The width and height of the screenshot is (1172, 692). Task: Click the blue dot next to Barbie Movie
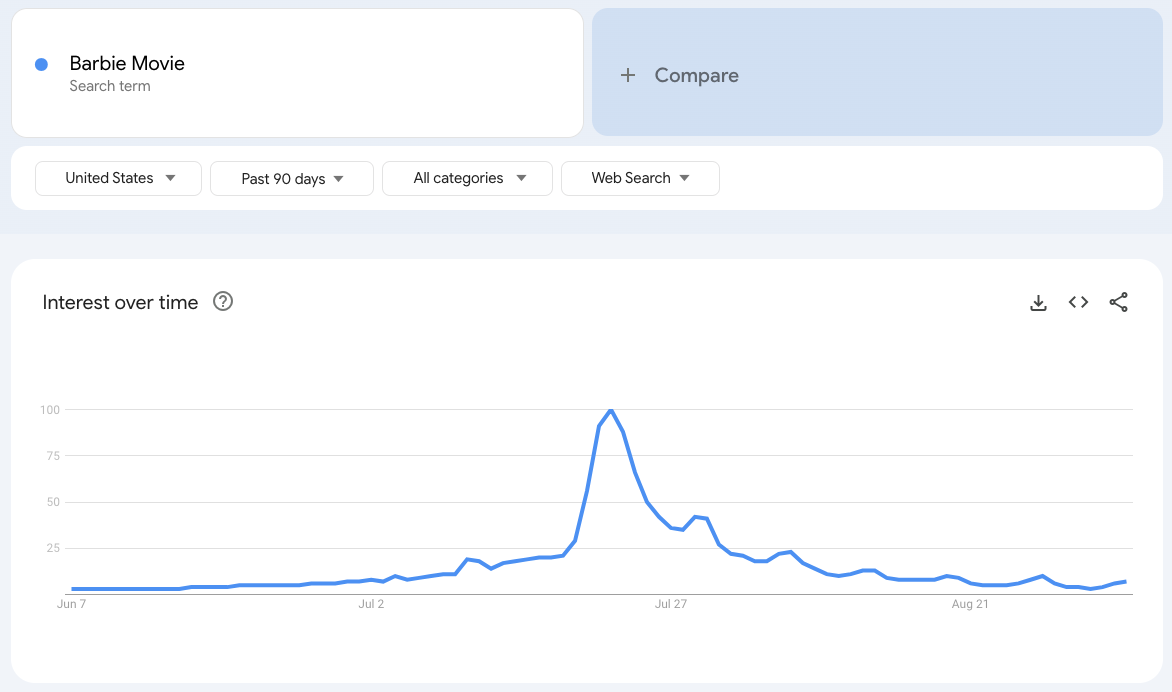42,65
